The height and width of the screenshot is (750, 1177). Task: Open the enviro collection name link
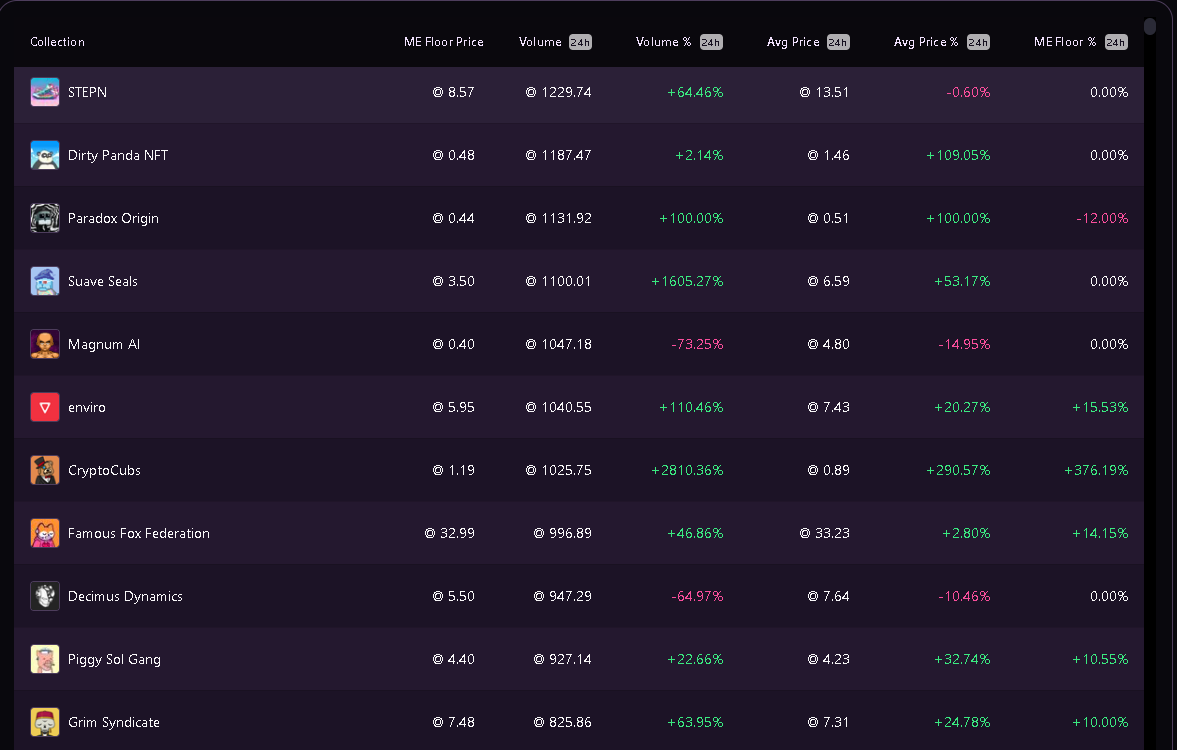[x=86, y=408]
